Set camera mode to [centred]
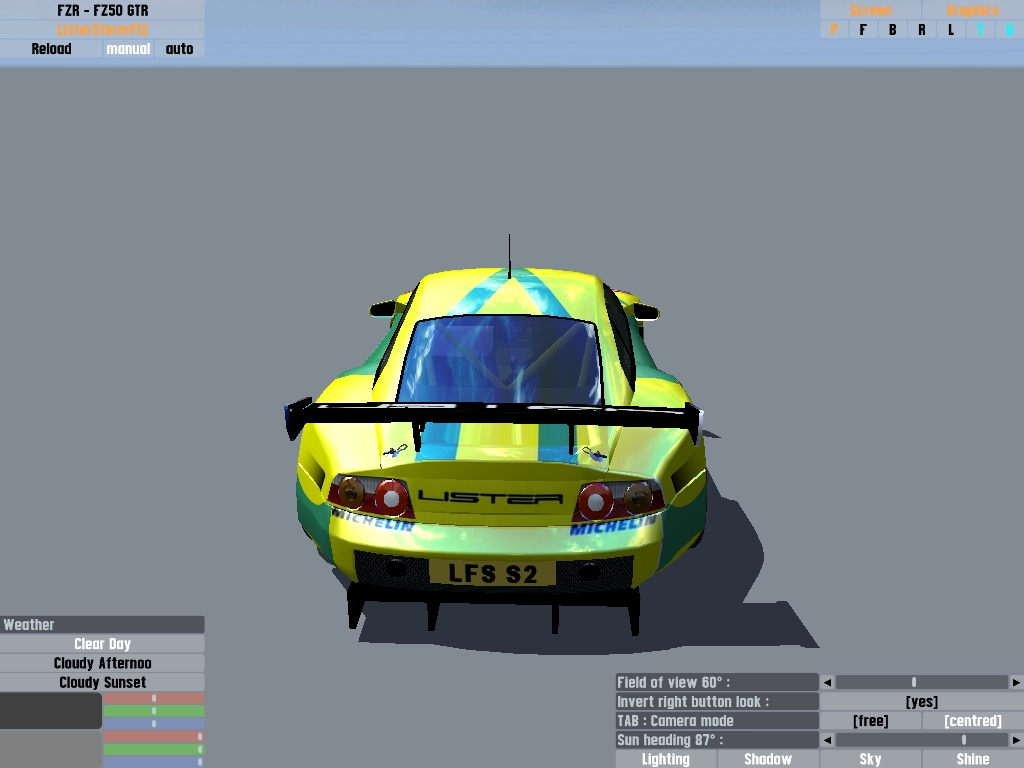1024x768 pixels. [973, 720]
